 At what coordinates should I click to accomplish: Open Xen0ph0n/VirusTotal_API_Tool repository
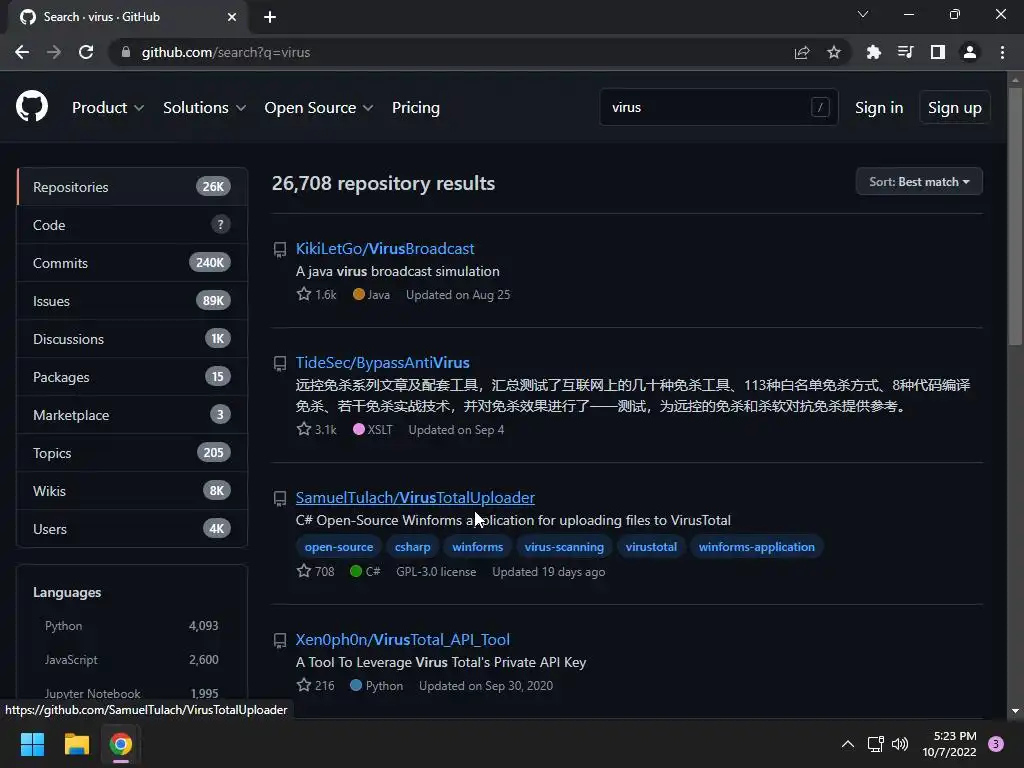pyautogui.click(x=402, y=639)
